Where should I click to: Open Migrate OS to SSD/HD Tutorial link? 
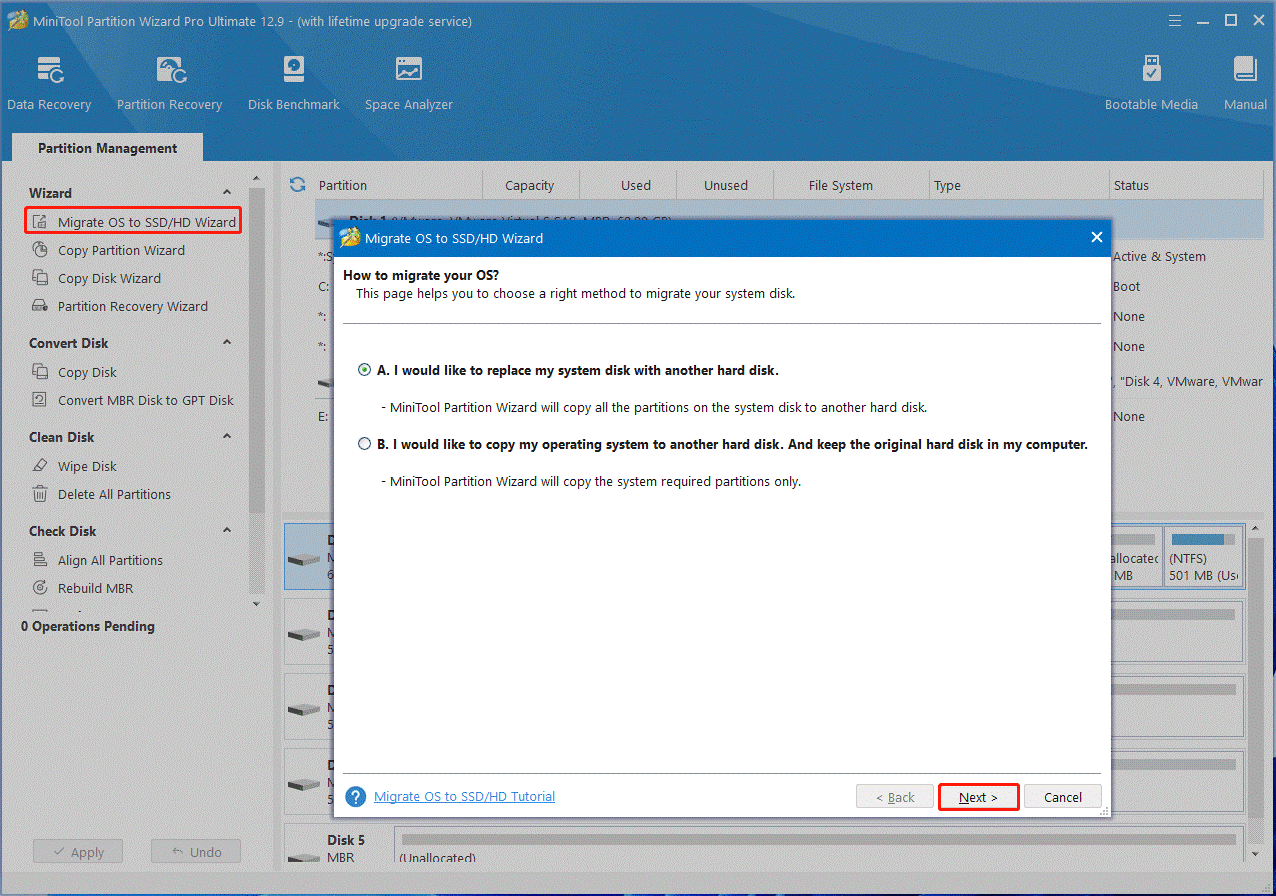click(x=464, y=797)
